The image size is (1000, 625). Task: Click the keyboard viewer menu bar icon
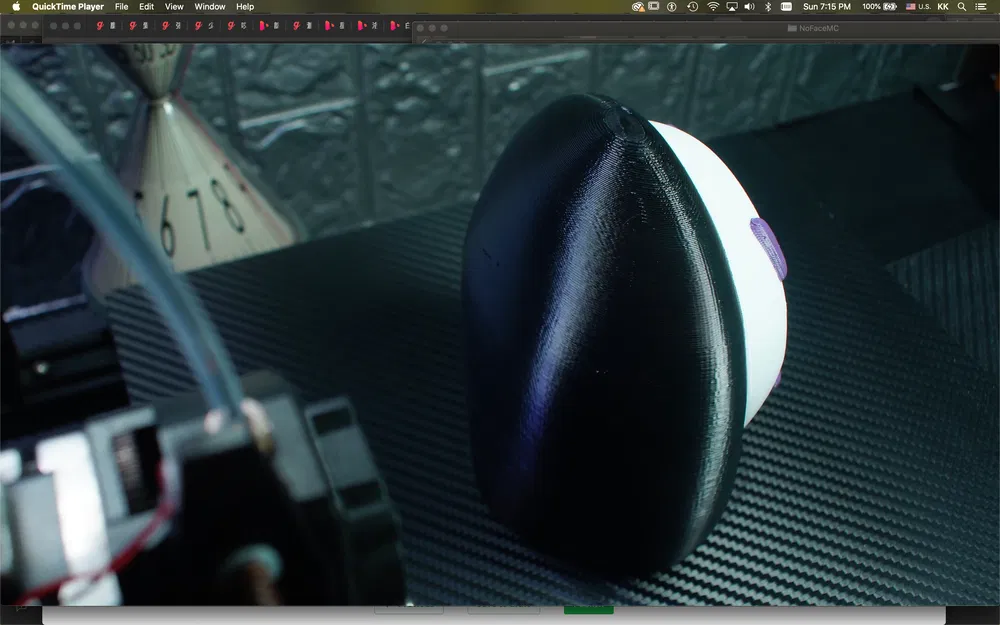[x=786, y=6]
